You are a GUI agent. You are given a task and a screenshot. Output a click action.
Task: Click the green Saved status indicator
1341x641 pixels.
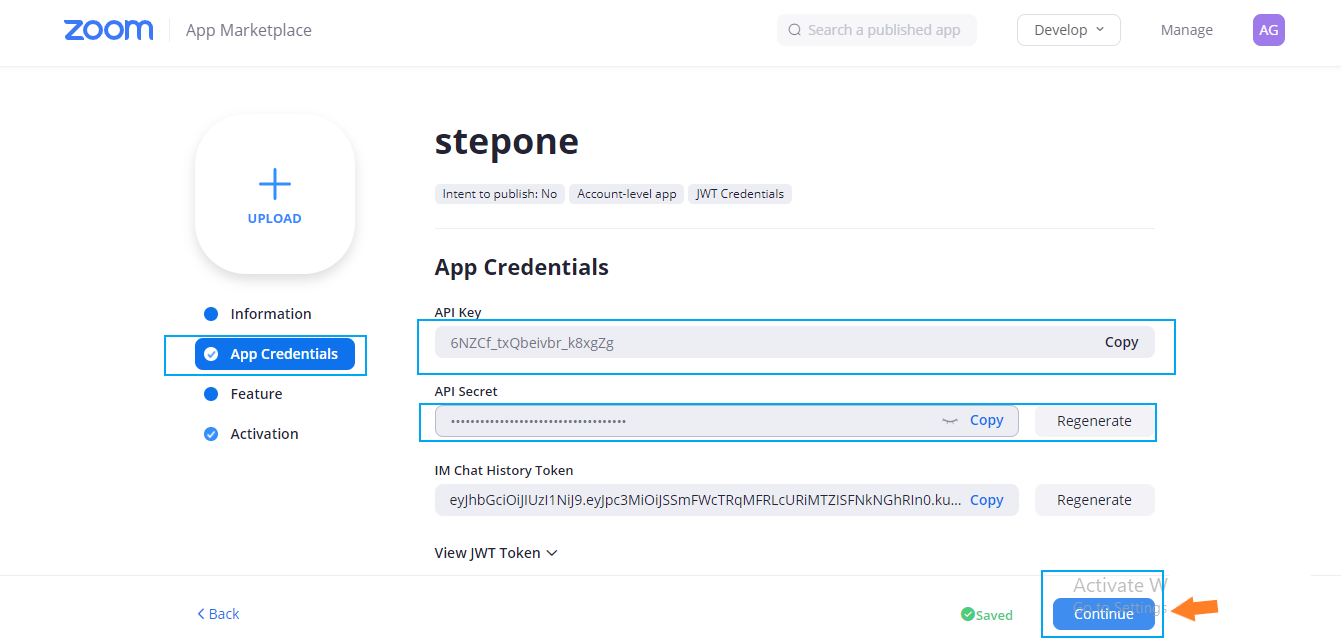tap(987, 615)
